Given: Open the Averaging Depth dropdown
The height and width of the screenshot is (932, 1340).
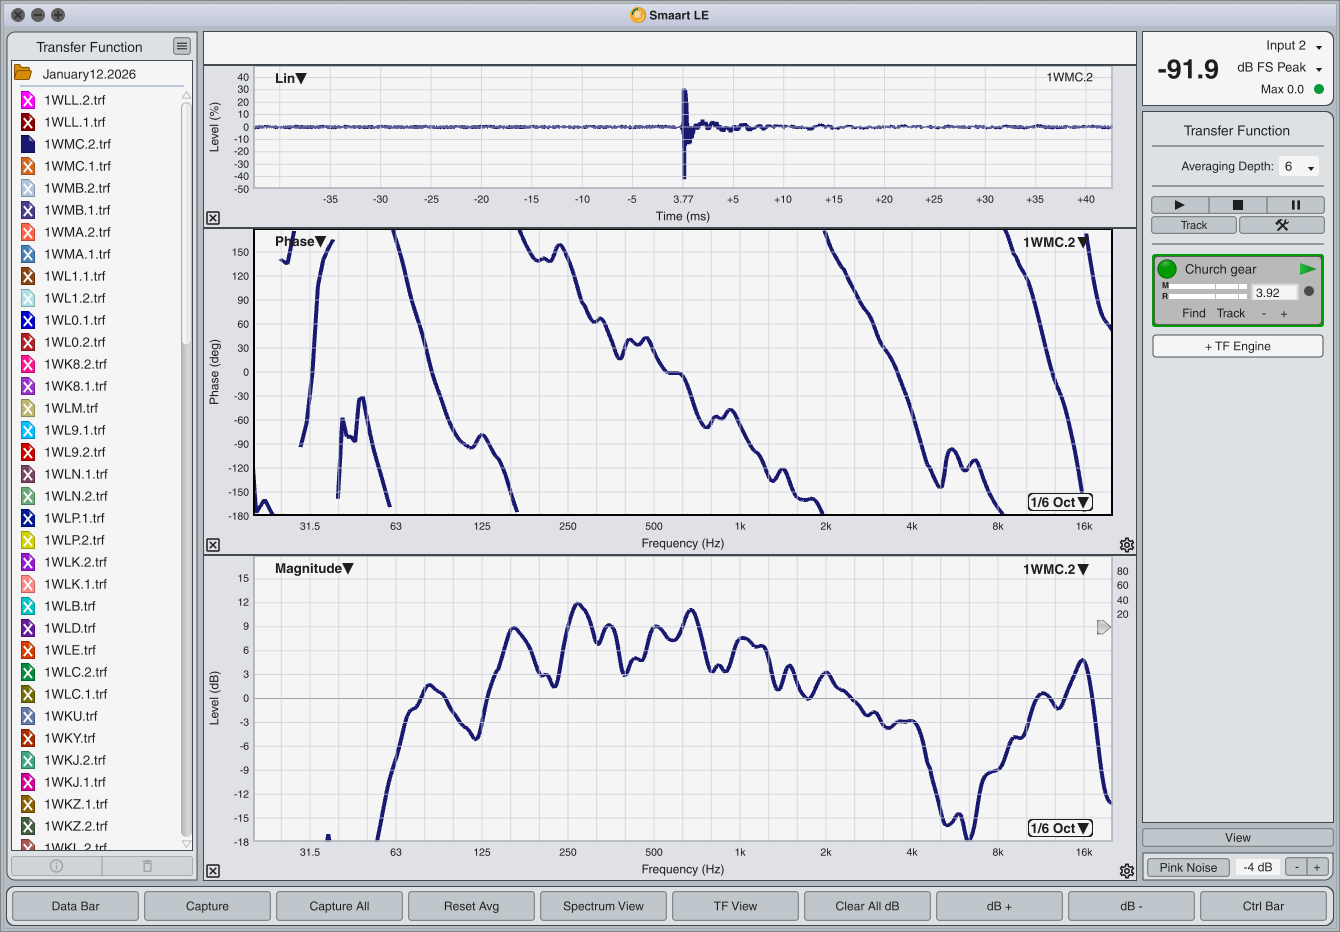Looking at the screenshot, I should pyautogui.click(x=1299, y=167).
